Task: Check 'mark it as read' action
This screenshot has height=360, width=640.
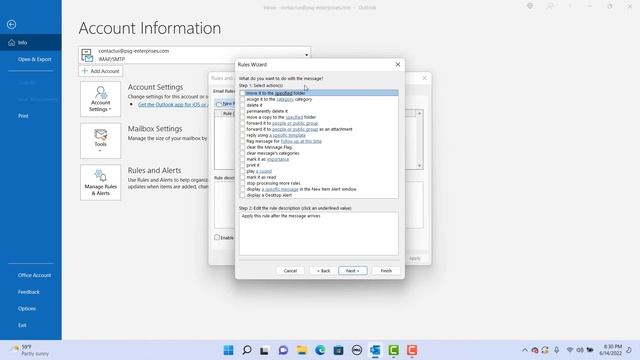Action: (242, 177)
